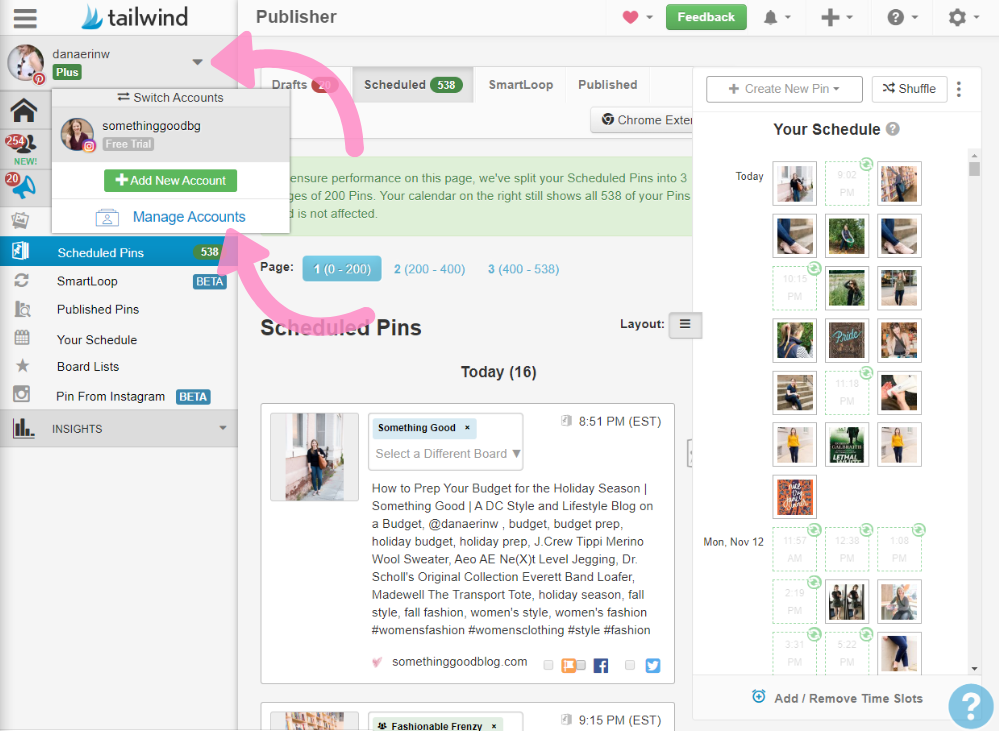Select the empty 10:15 PM time slot

(794, 288)
